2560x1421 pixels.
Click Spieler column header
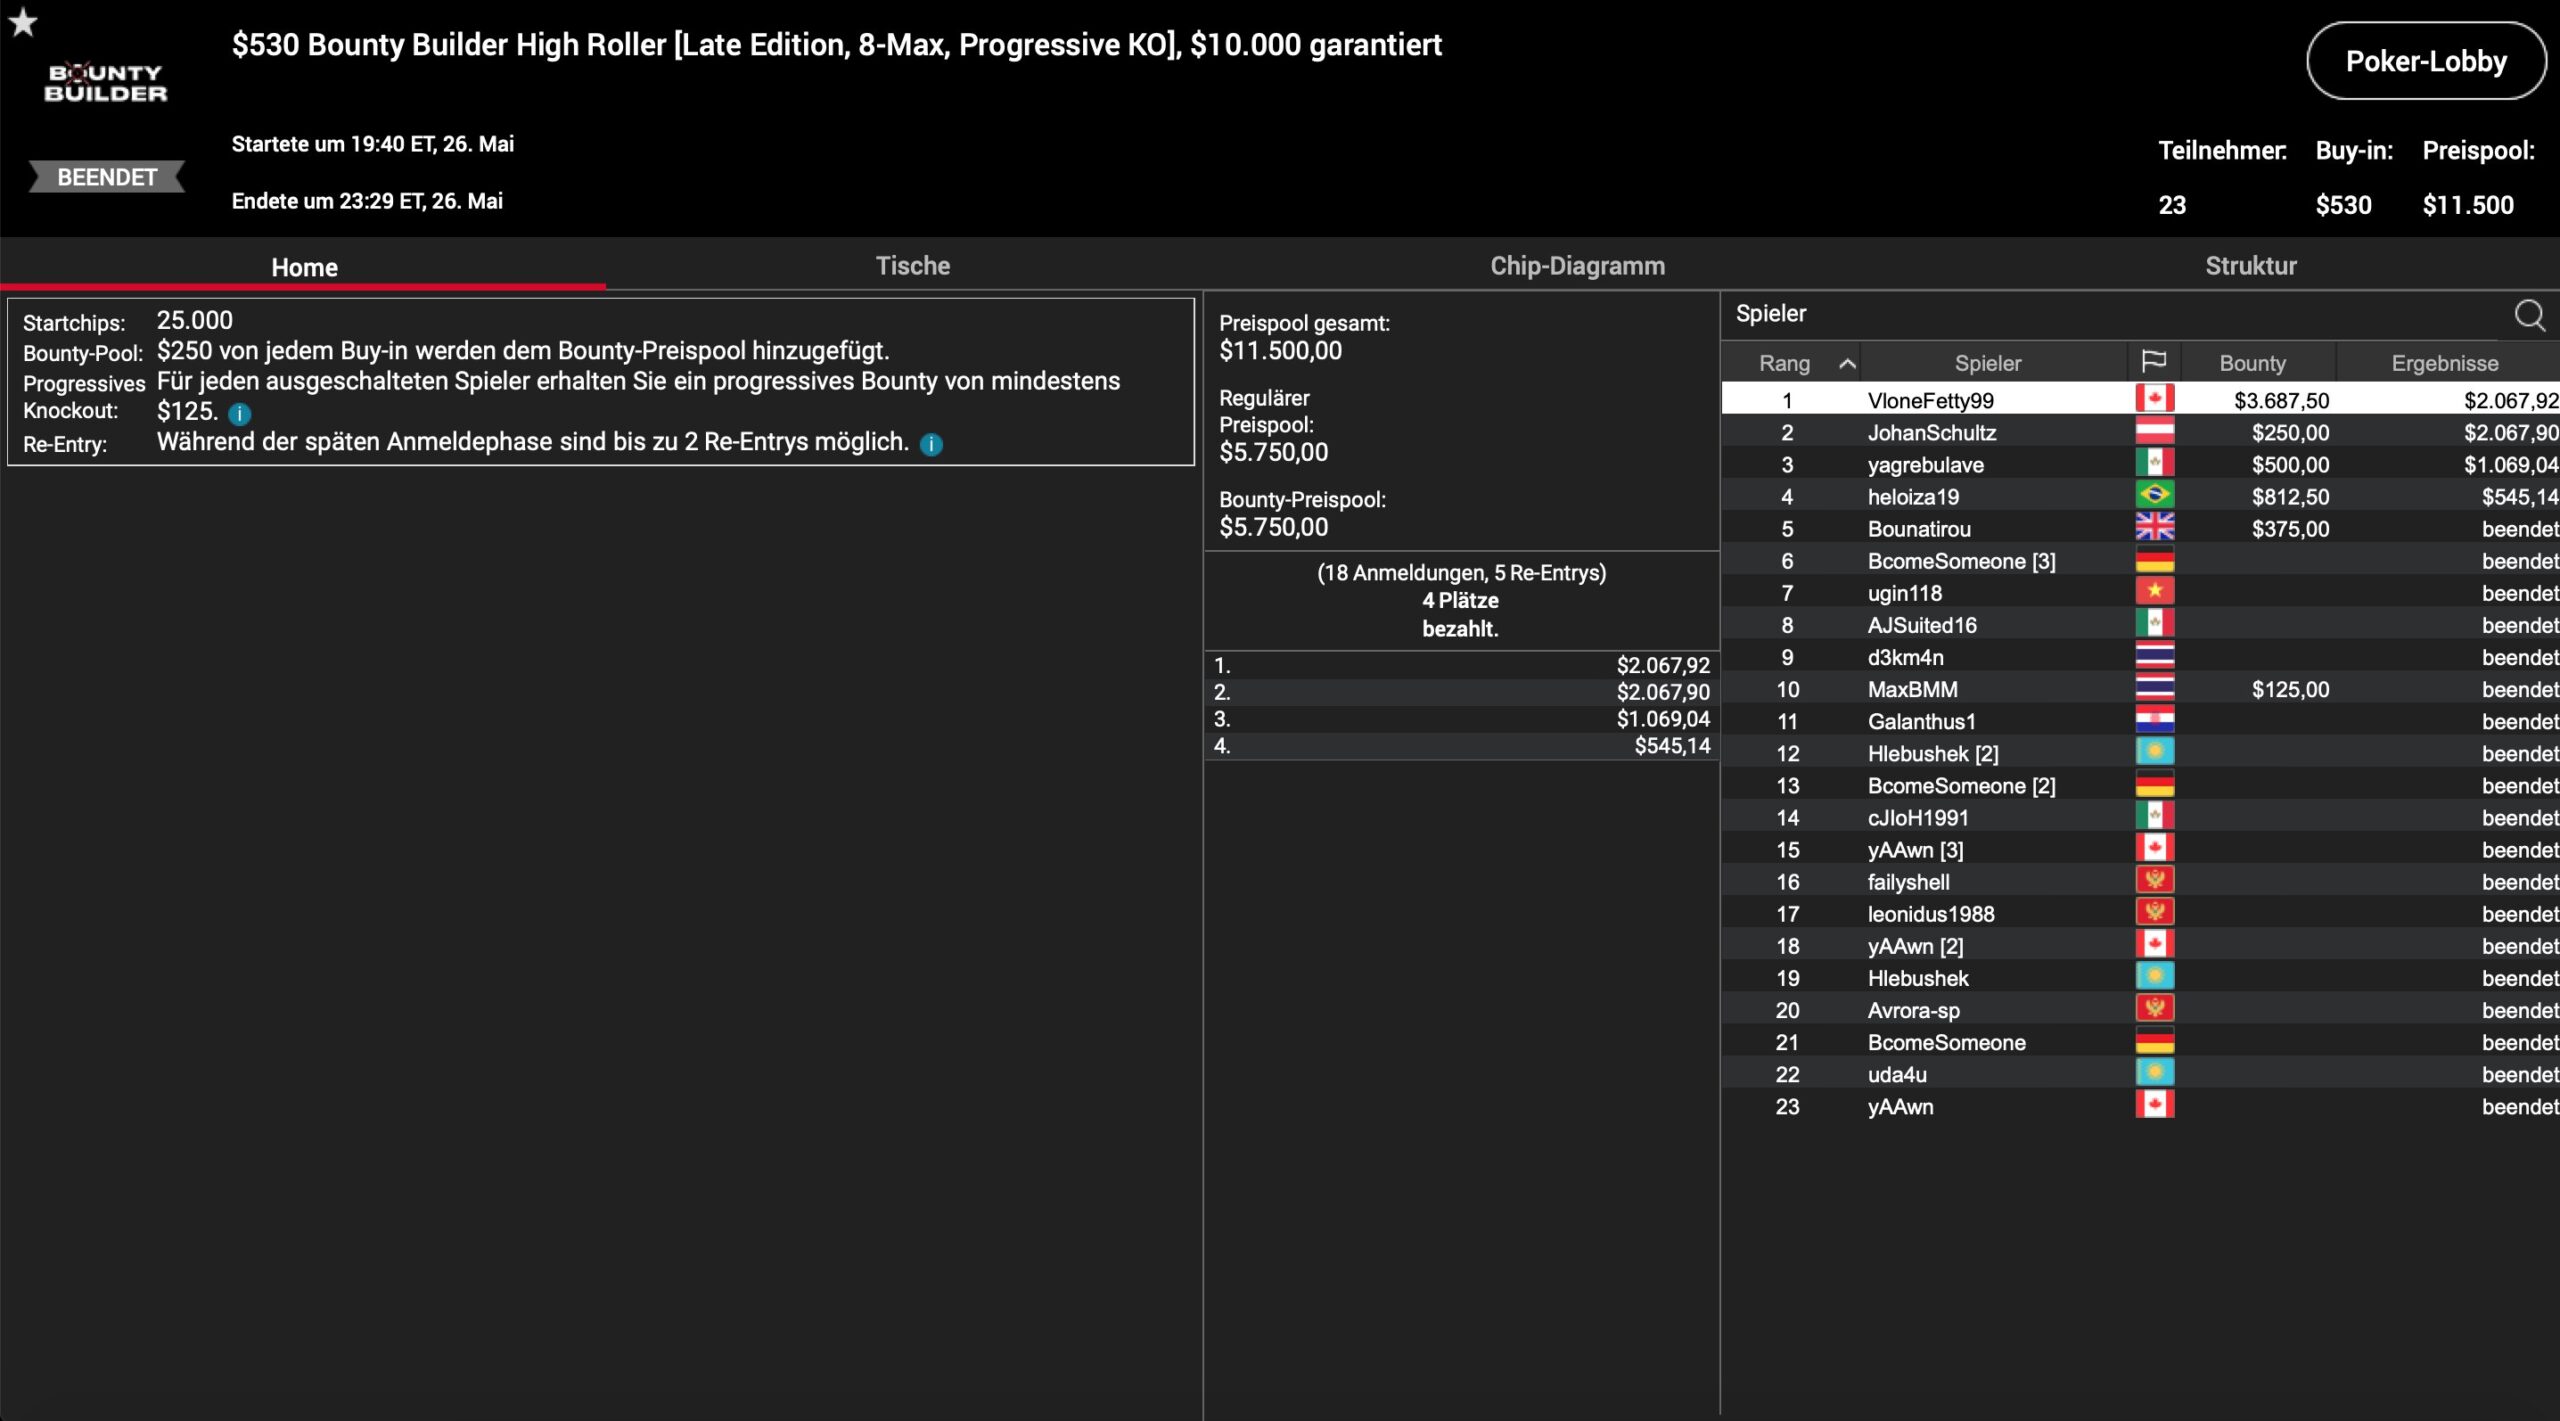coord(1987,363)
